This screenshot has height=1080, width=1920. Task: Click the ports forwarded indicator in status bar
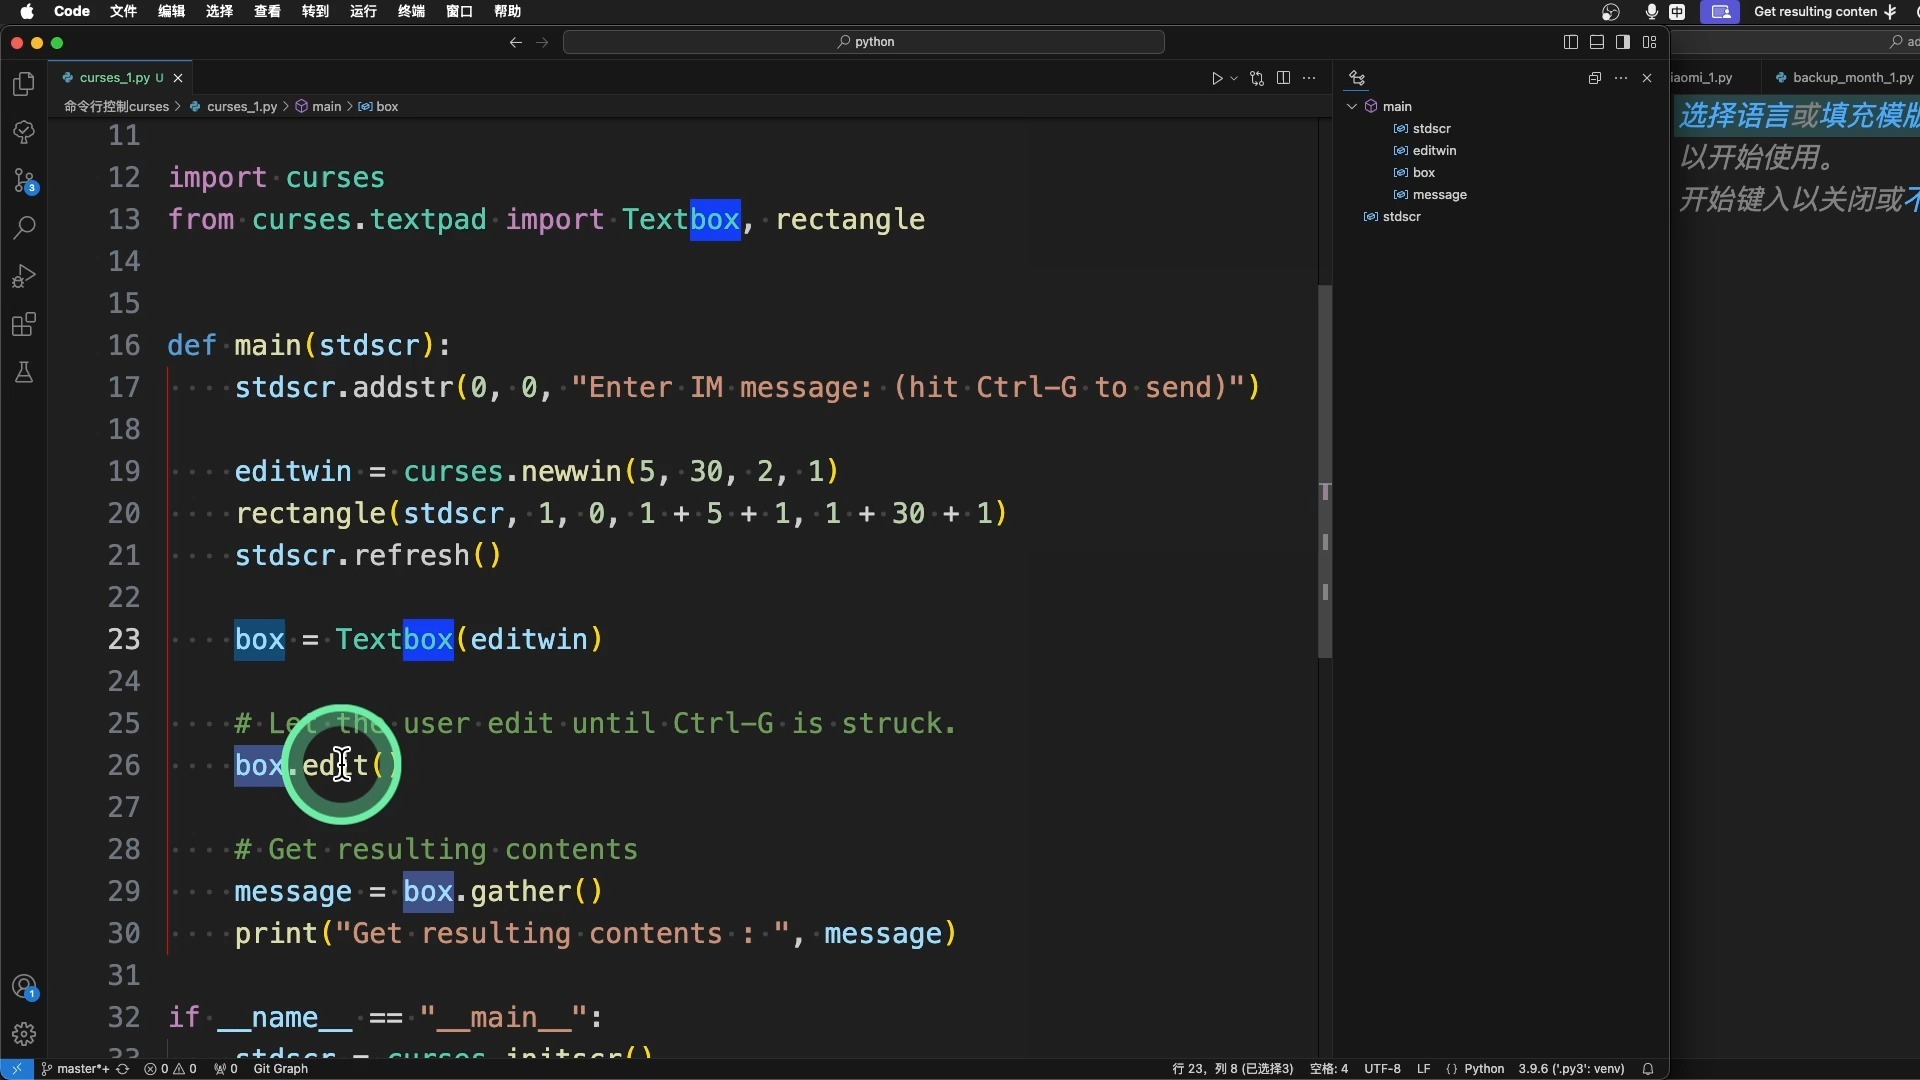tap(226, 1069)
